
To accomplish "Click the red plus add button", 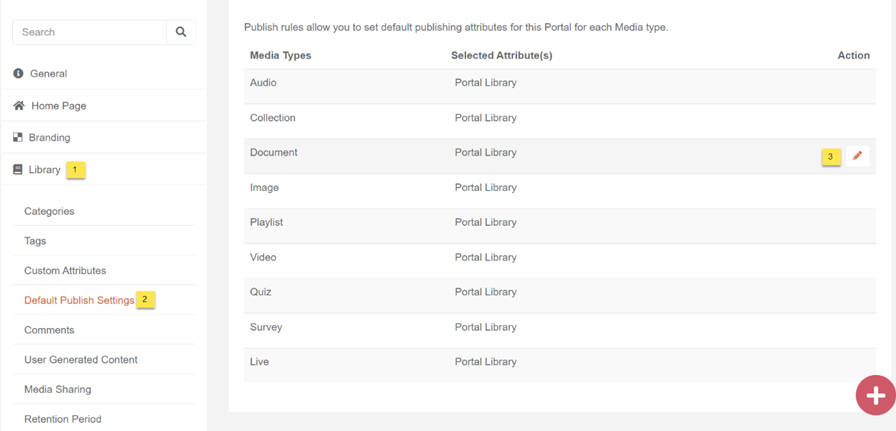I will pos(875,395).
